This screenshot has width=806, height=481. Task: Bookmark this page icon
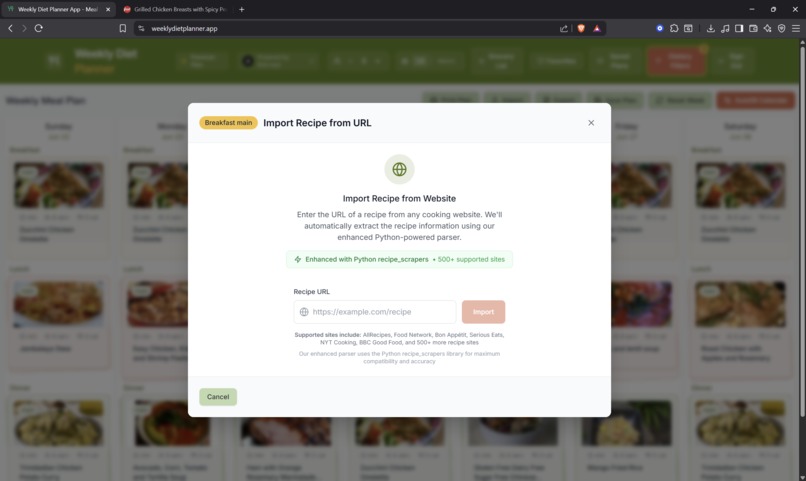click(x=122, y=28)
